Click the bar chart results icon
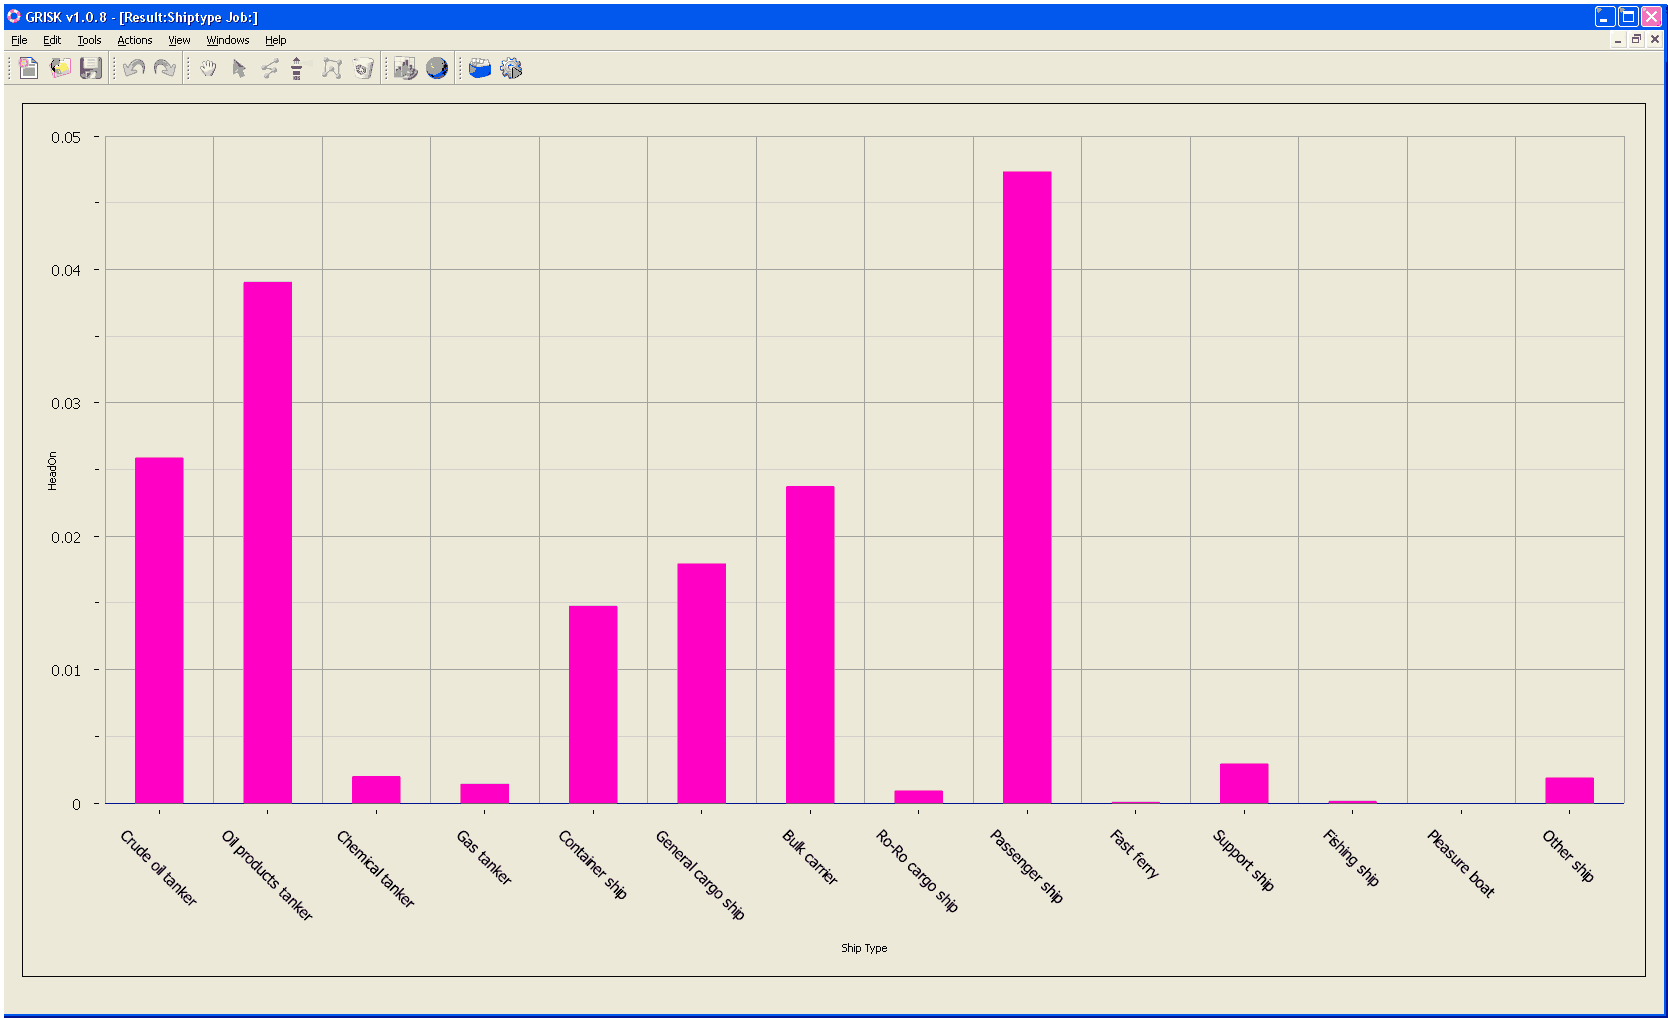The width and height of the screenshot is (1668, 1018). [x=405, y=68]
